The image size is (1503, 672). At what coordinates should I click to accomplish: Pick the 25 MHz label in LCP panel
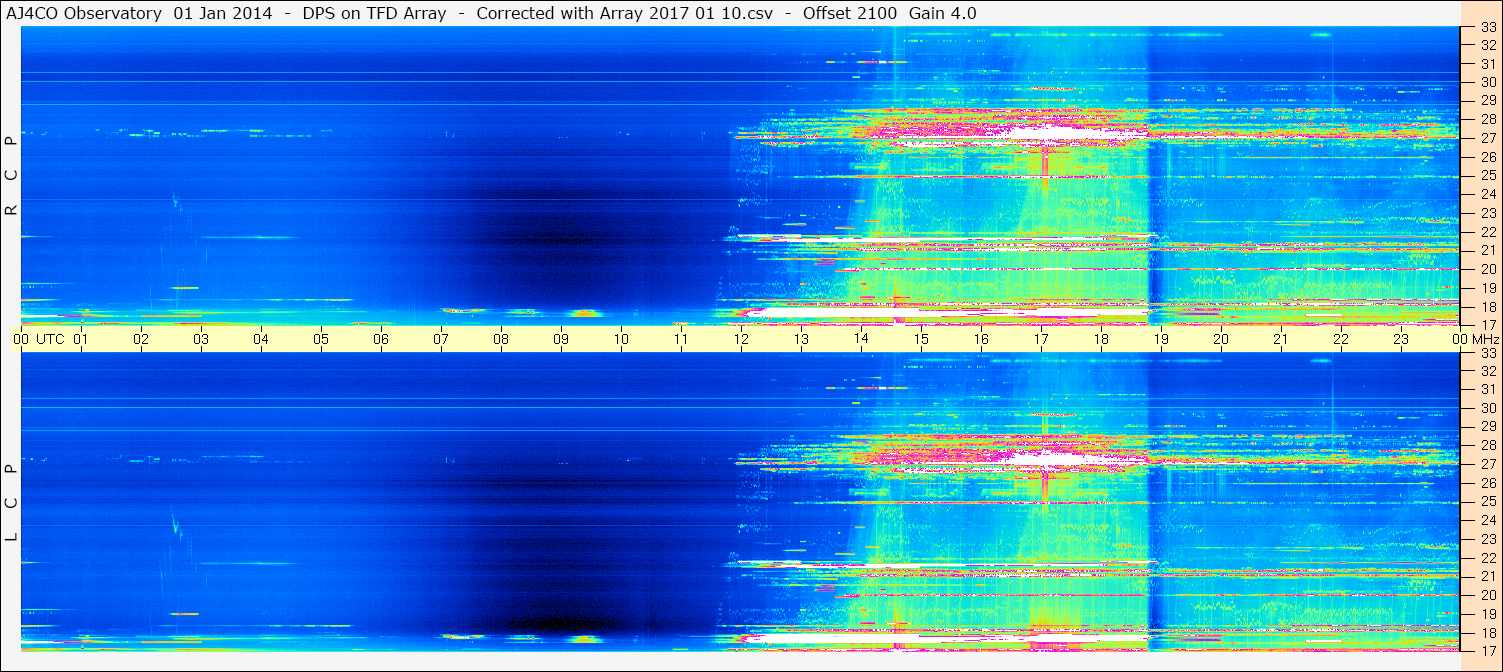pyautogui.click(x=1487, y=501)
